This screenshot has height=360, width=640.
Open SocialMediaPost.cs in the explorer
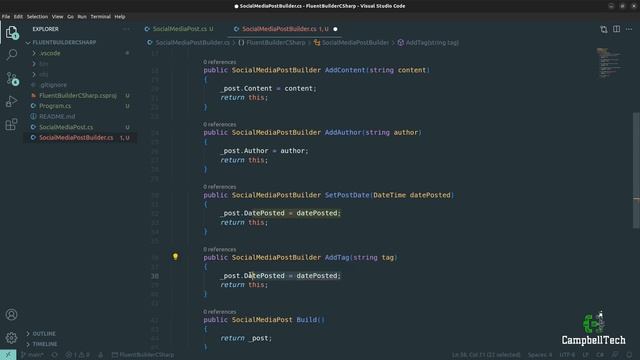coord(66,127)
